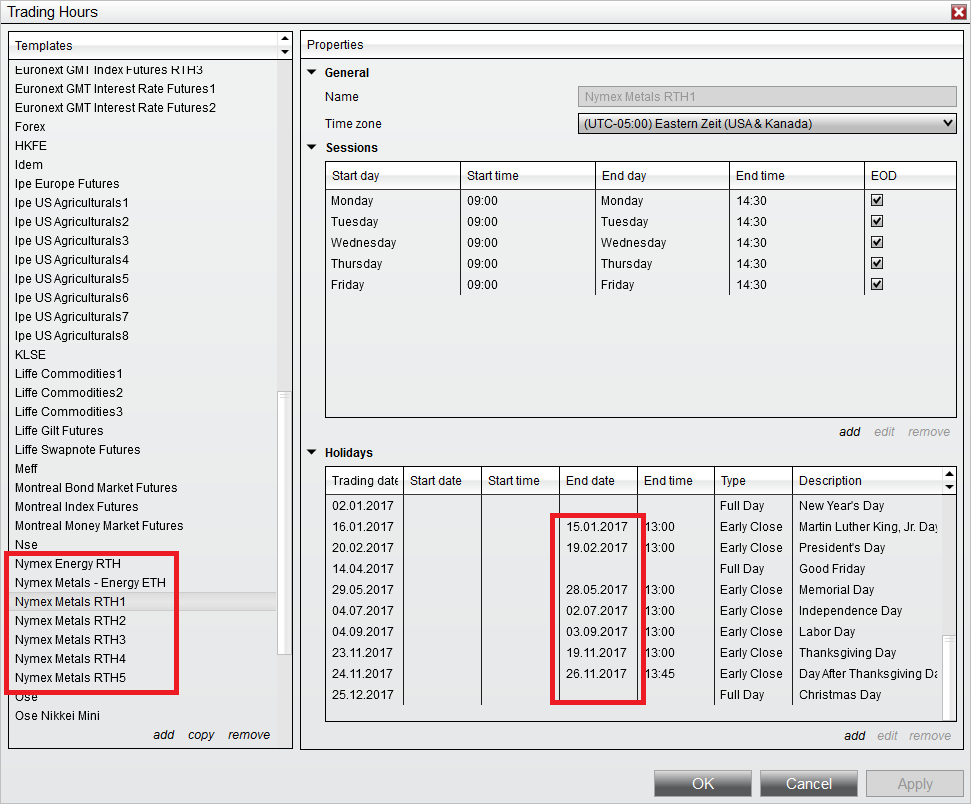Select Ipe US Agriculturals1 template
This screenshot has height=804, width=971.
point(72,203)
